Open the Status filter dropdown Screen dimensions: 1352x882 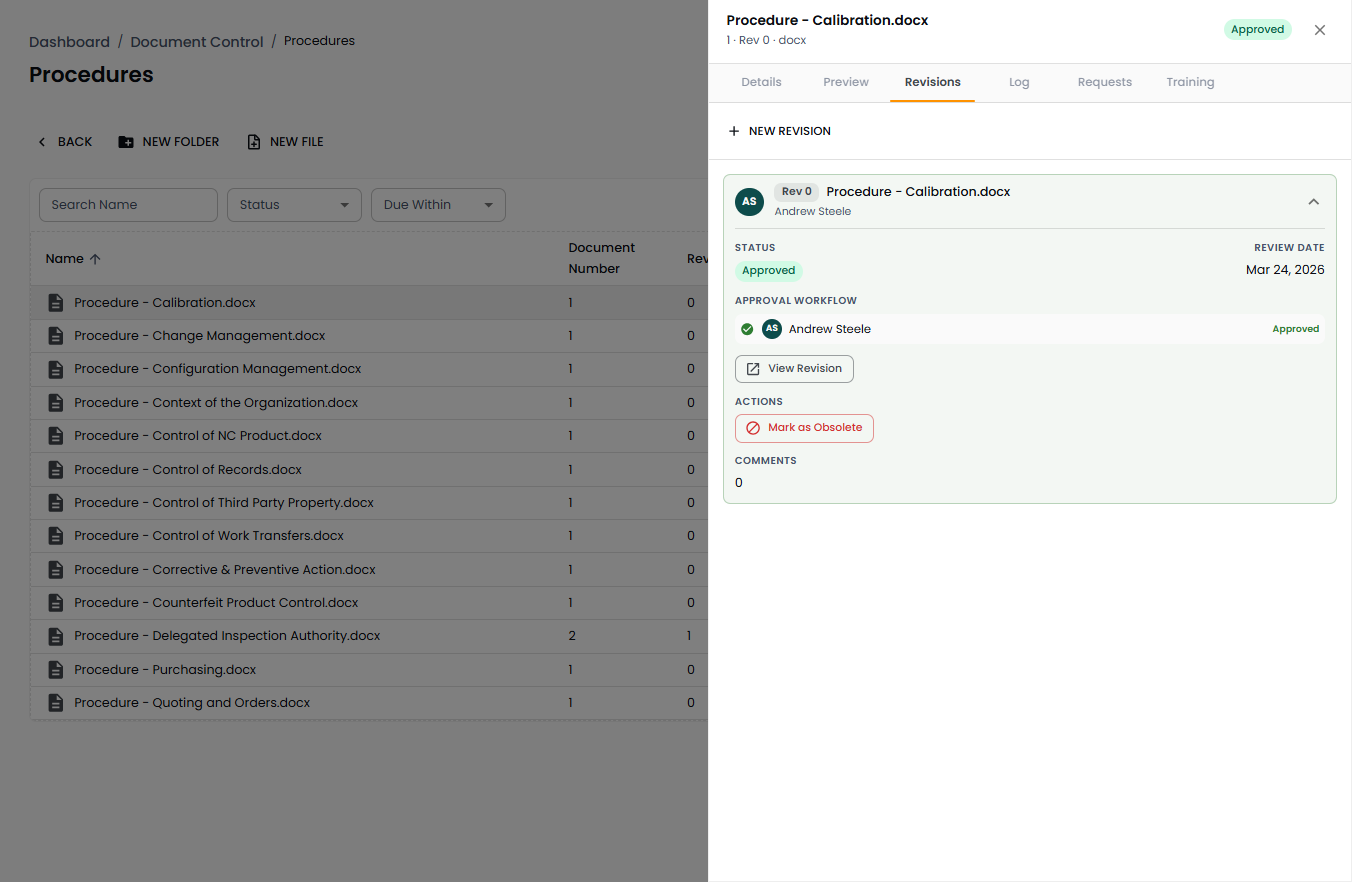294,205
